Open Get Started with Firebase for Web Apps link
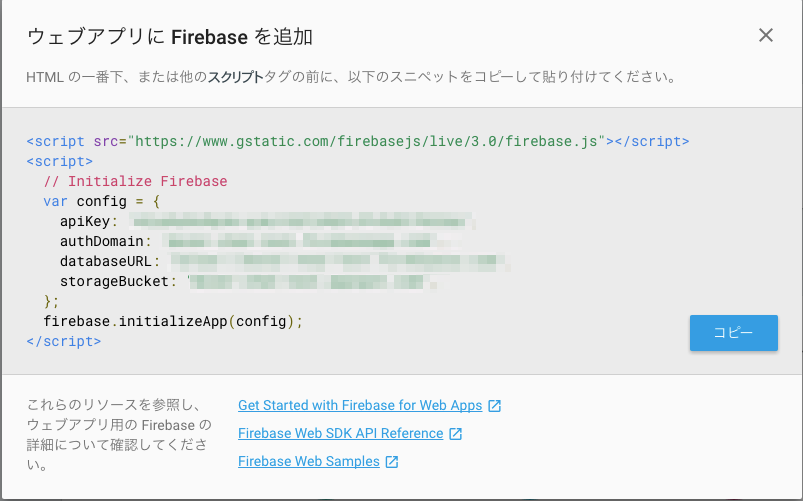The height and width of the screenshot is (501, 803). pyautogui.click(x=360, y=405)
